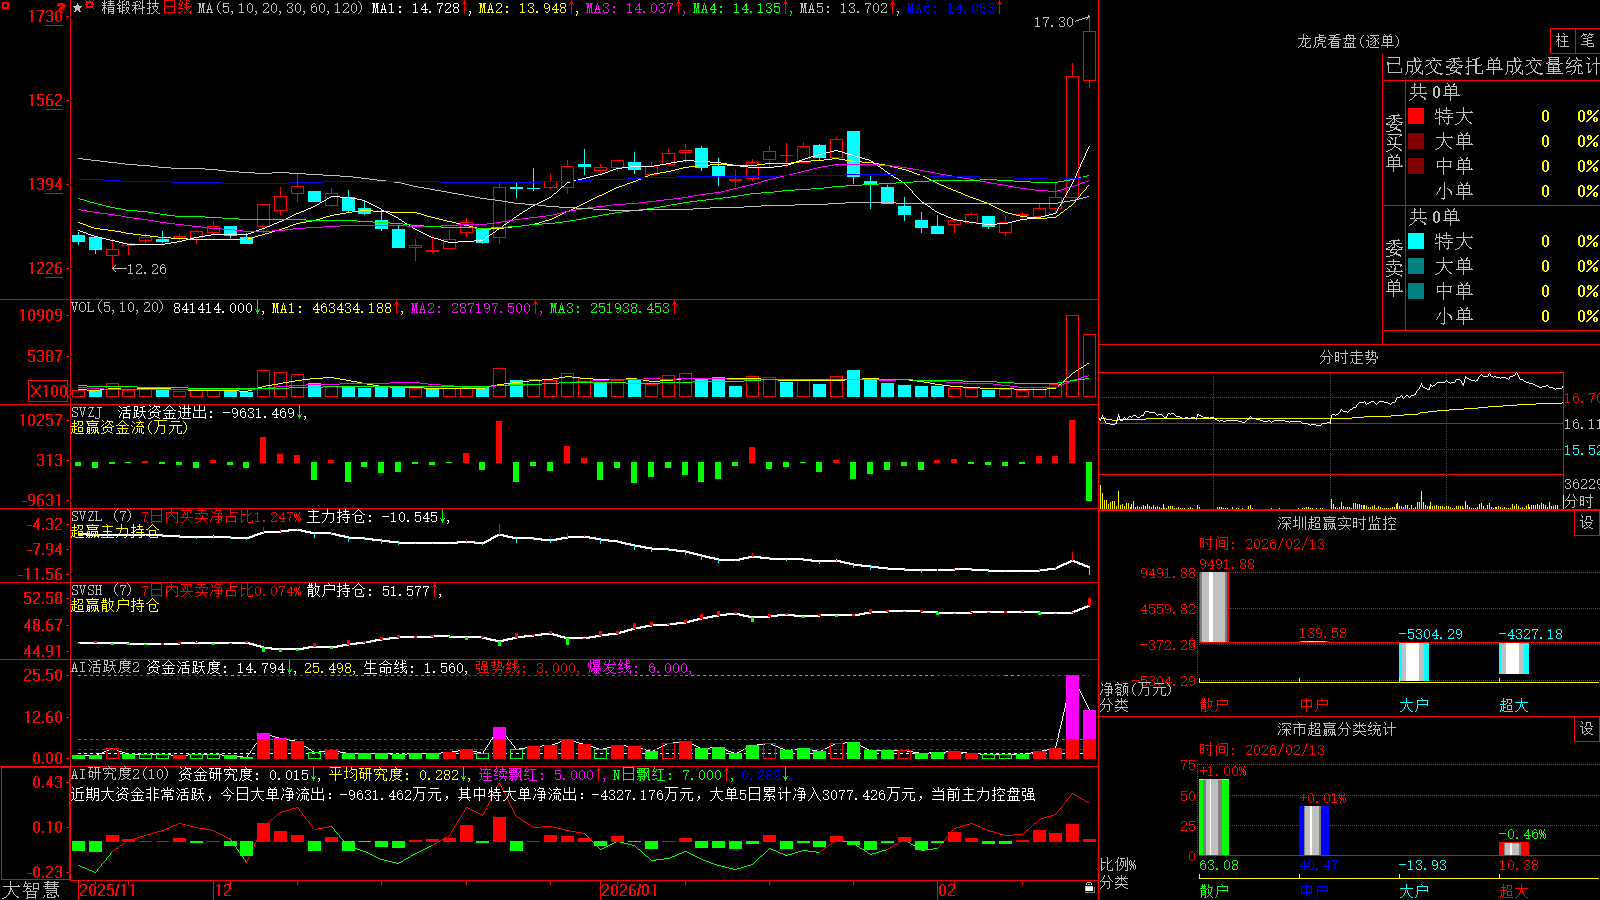The width and height of the screenshot is (1600, 900).
Task: Click the tallest red volume bar
Action: [1072, 357]
